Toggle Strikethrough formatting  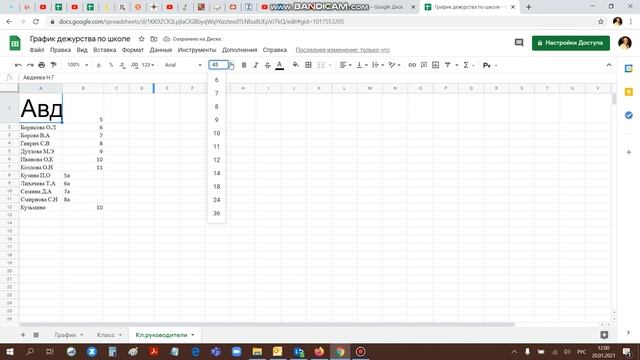pos(267,65)
